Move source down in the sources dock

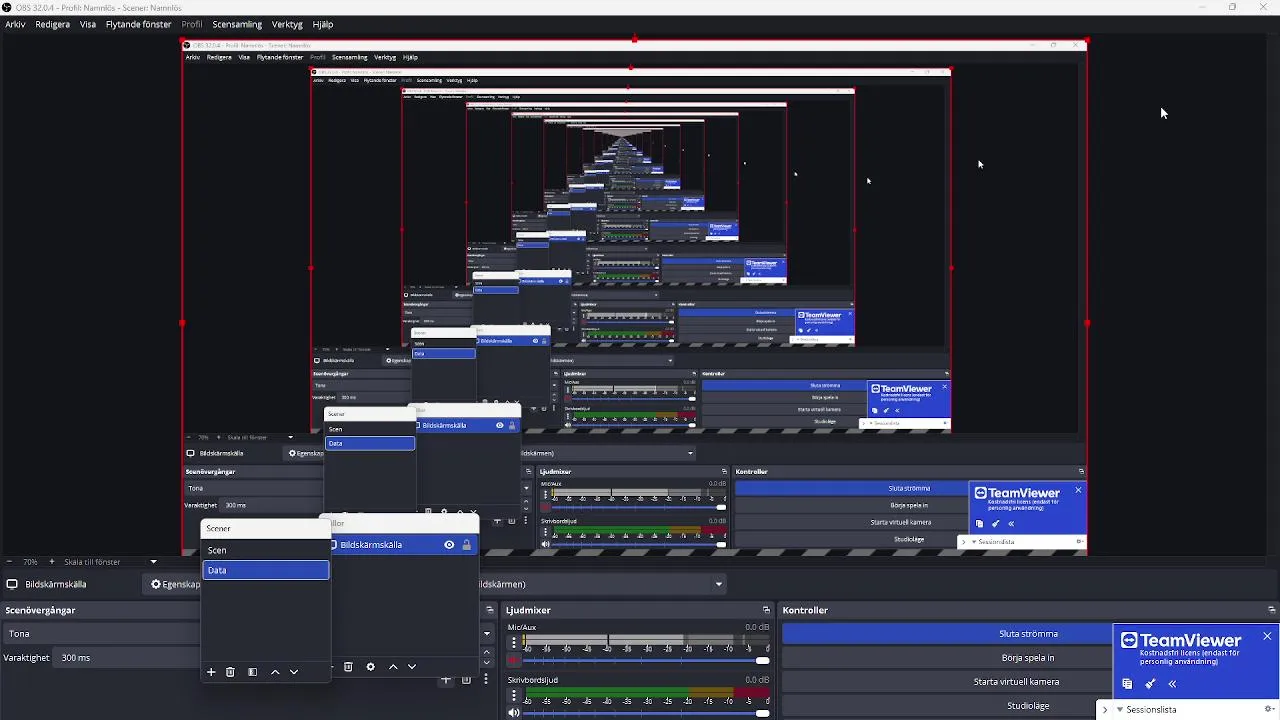(x=411, y=667)
